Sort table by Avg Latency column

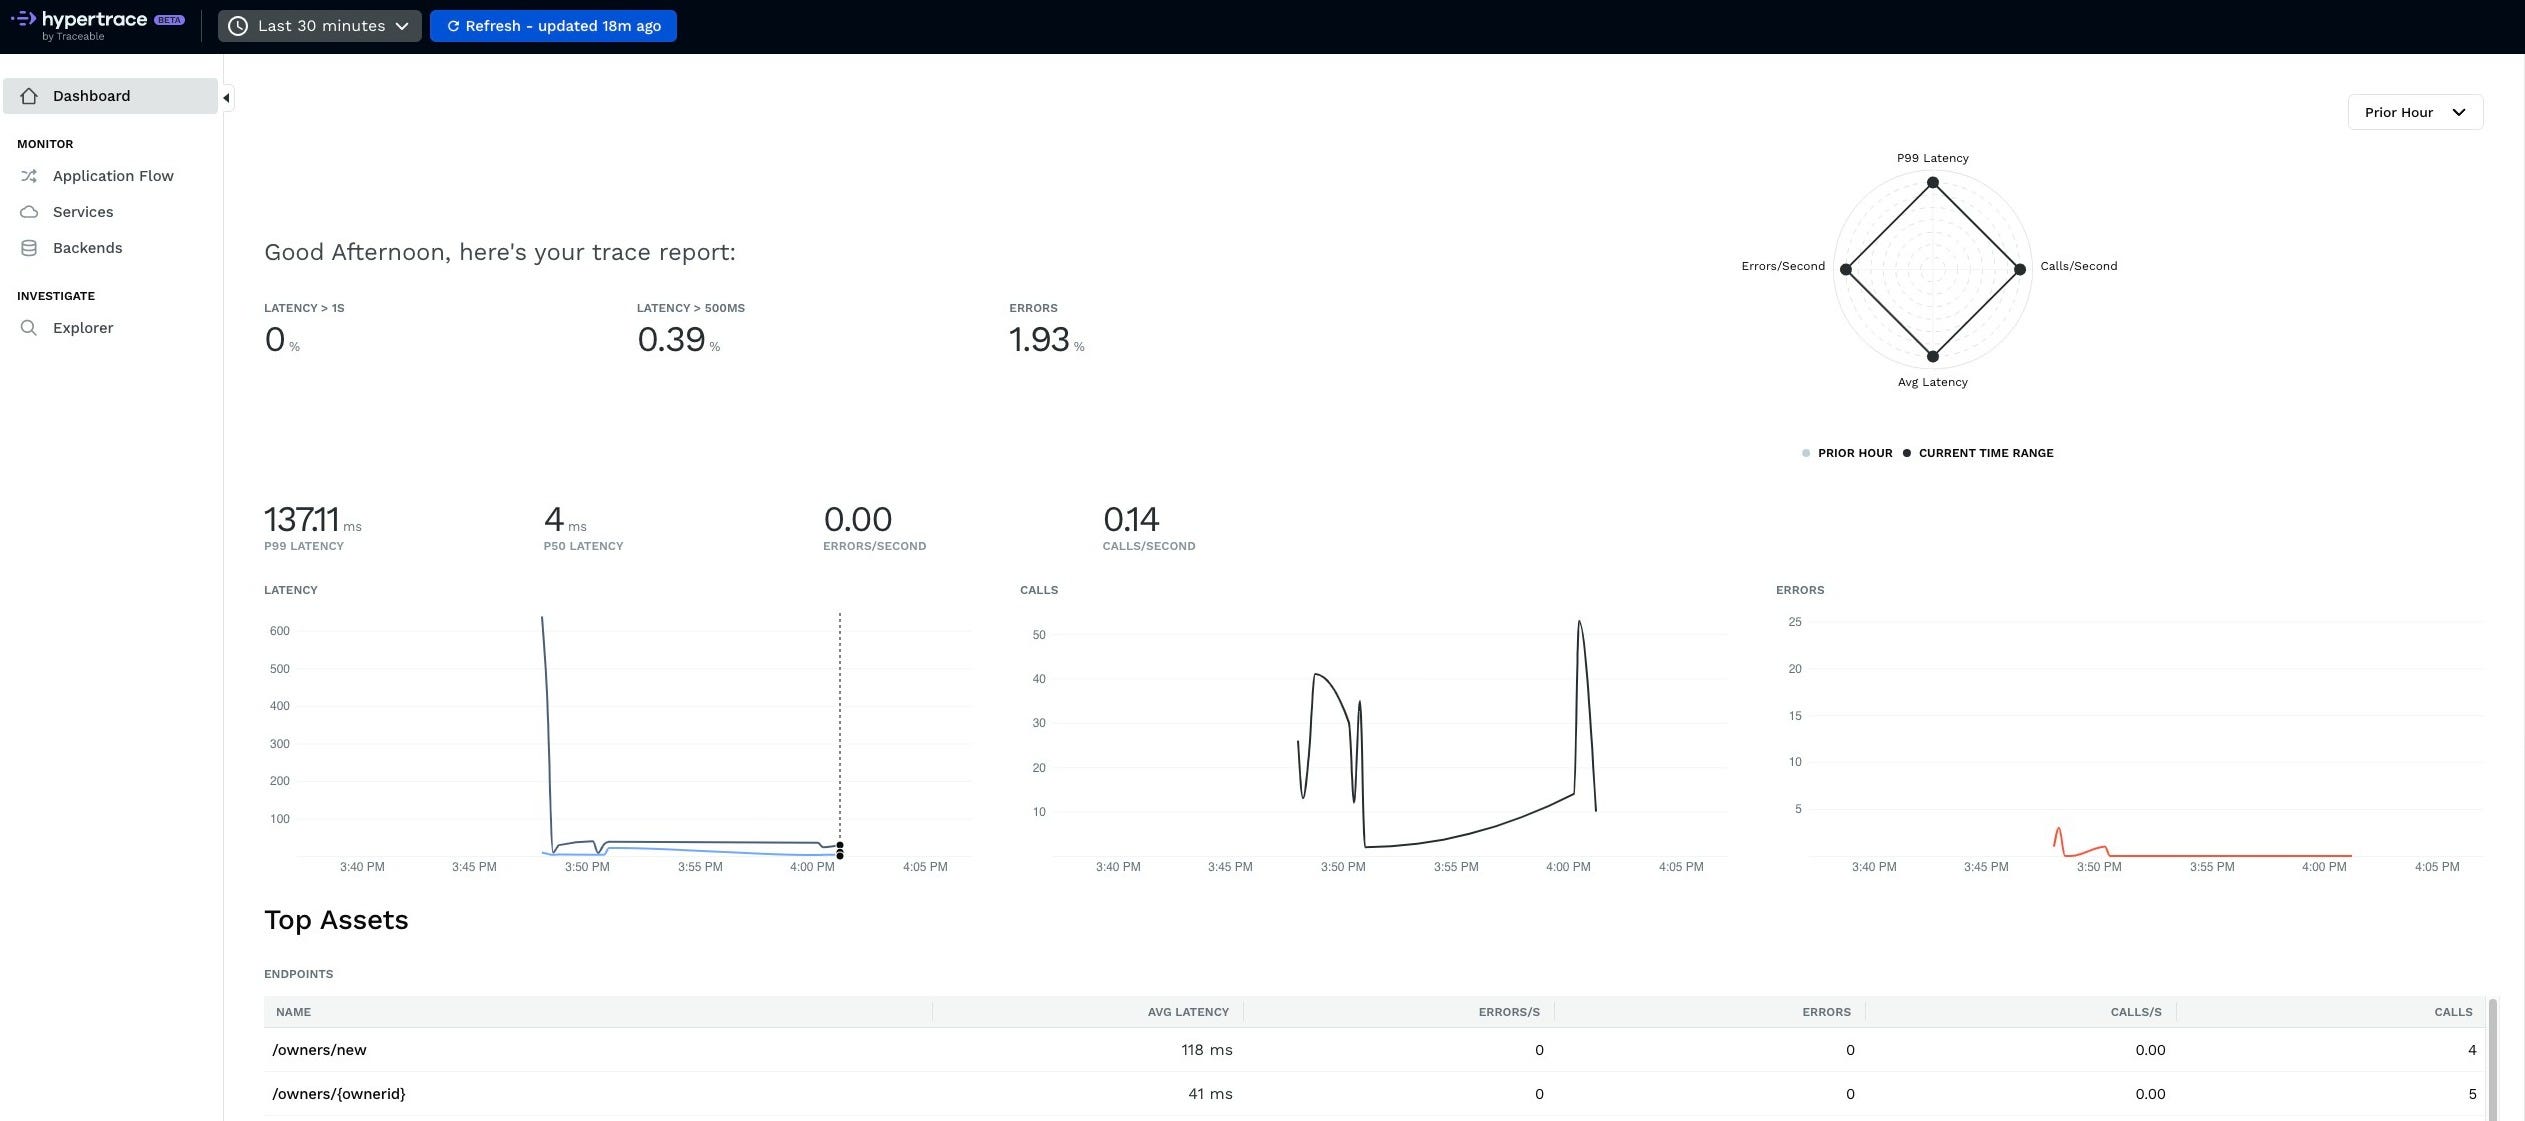1187,1012
